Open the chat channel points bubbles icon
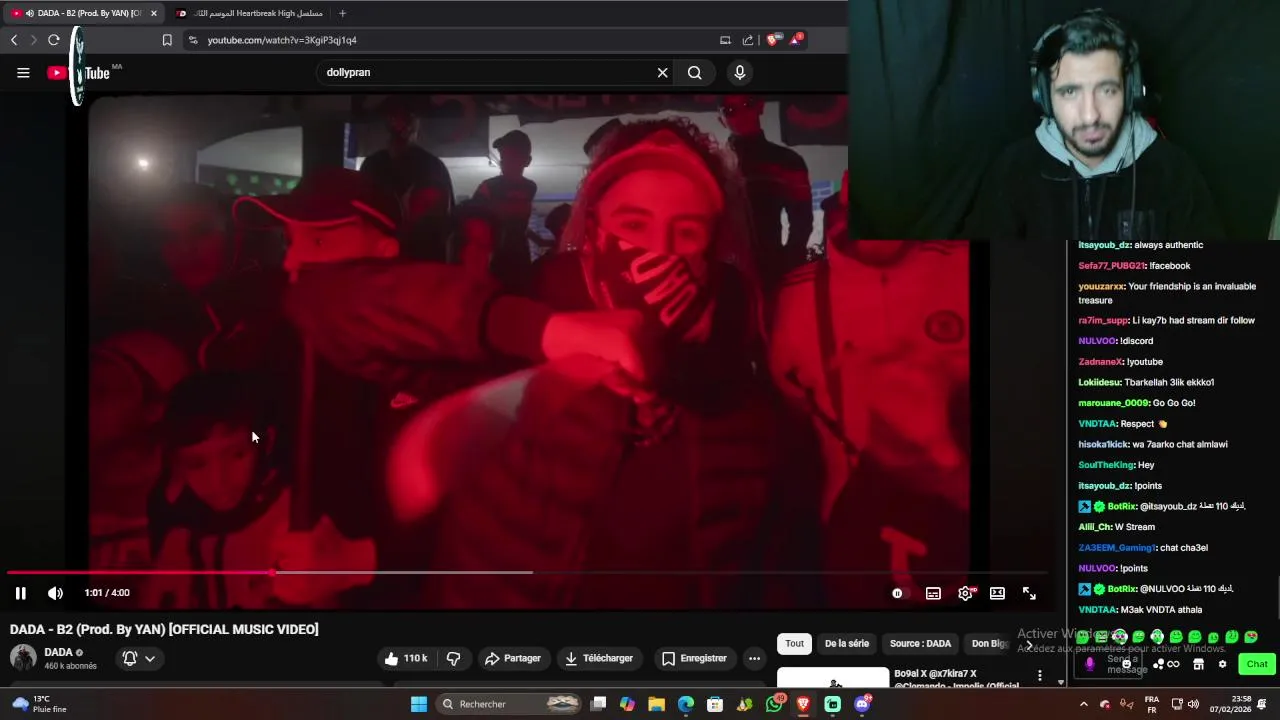Image resolution: width=1280 pixels, height=720 pixels. tap(1158, 665)
